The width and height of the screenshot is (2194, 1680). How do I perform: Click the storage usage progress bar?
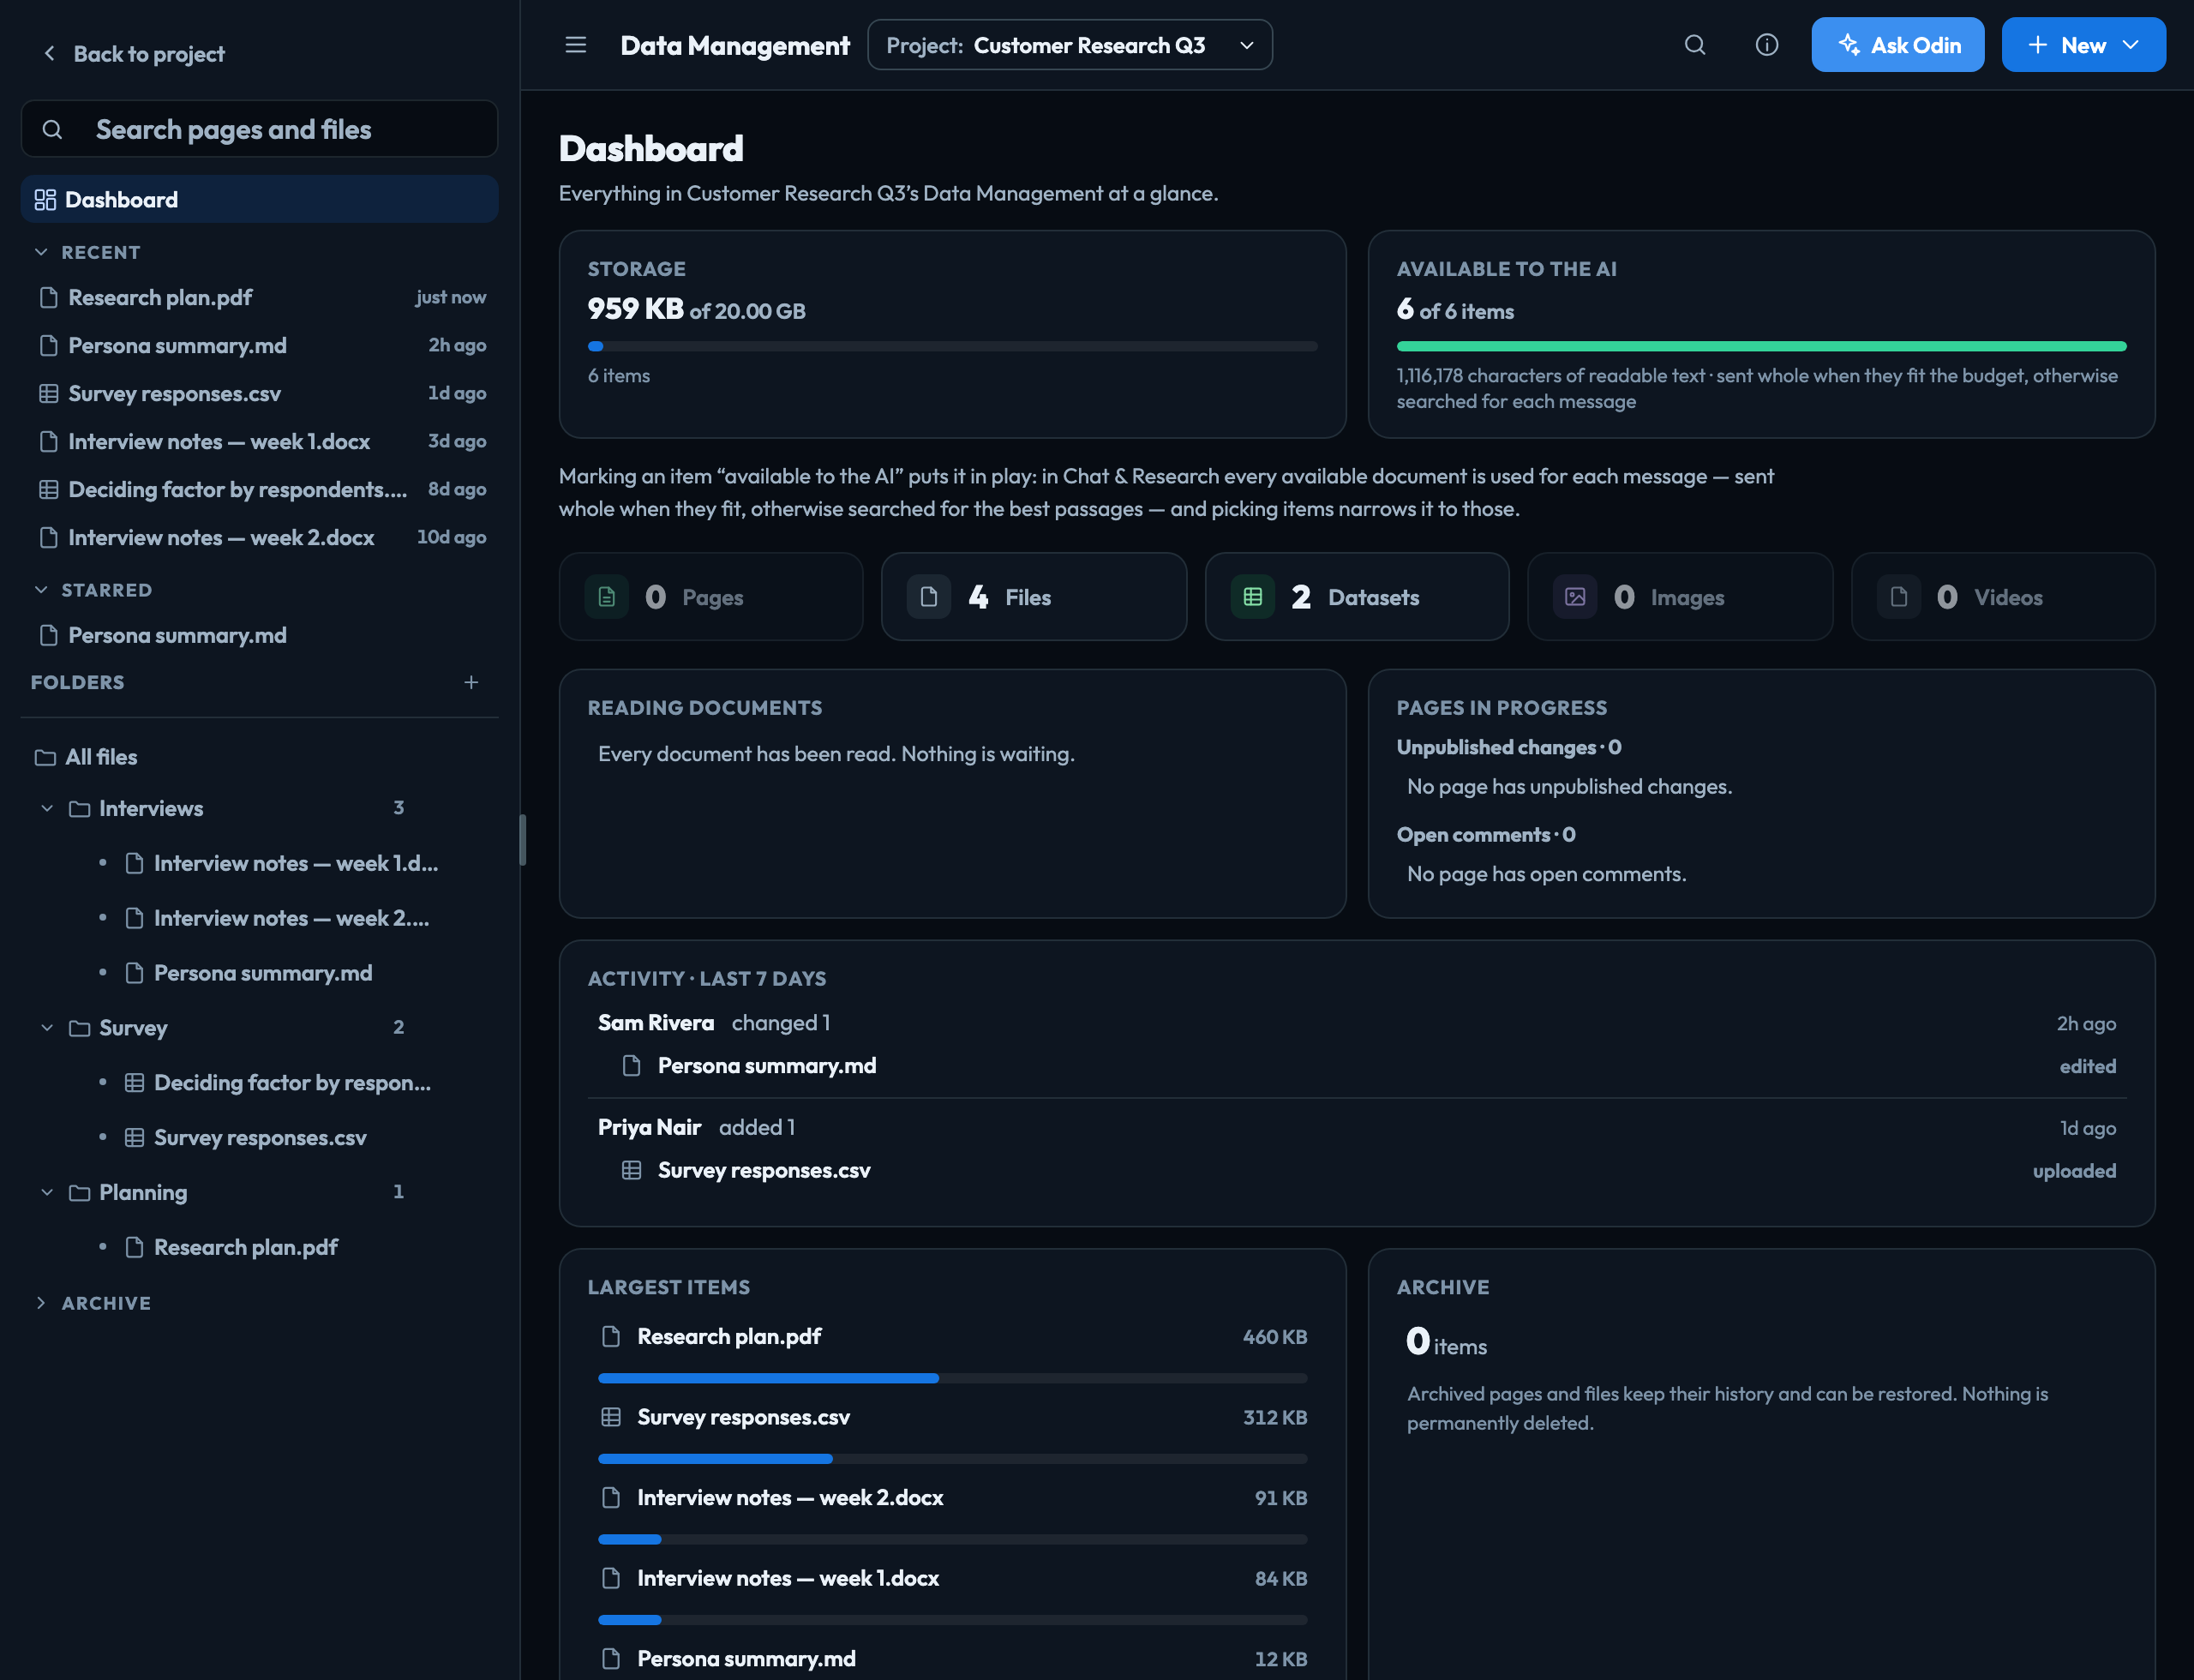[952, 346]
